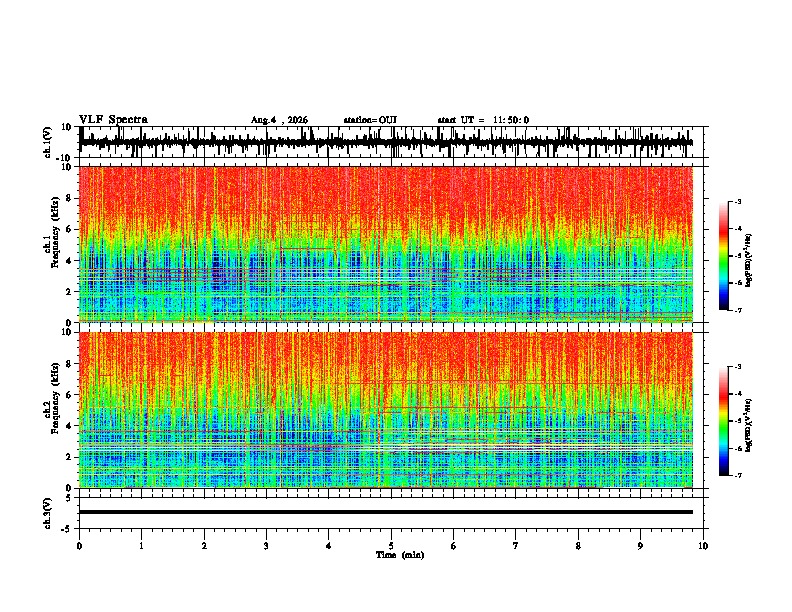The height and width of the screenshot is (612, 792).
Task: Click the ch.2 spectrogram panel
Action: click(386, 410)
